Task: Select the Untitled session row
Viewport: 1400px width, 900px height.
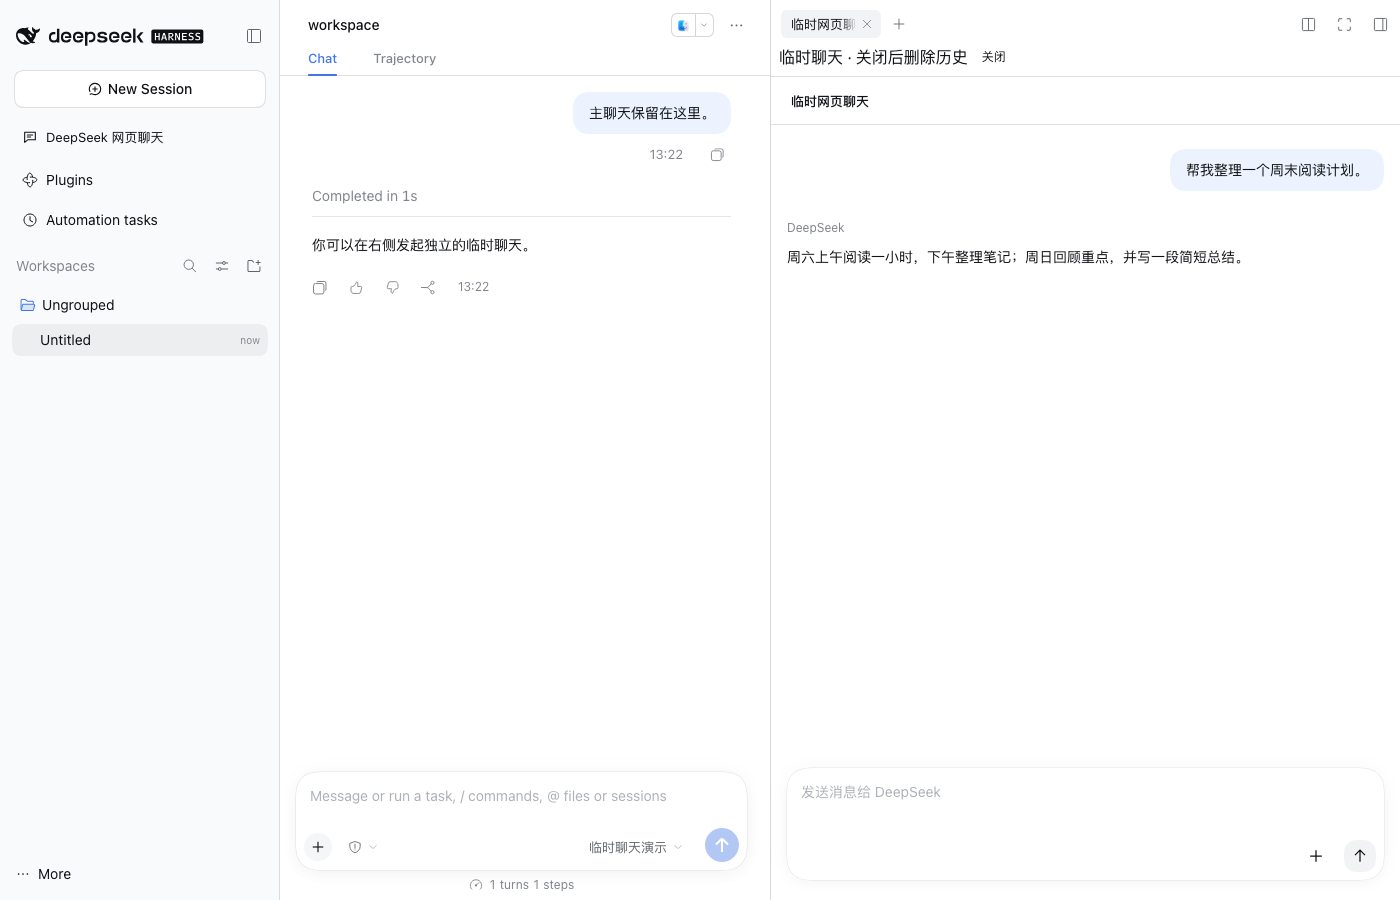Action: click(x=140, y=340)
